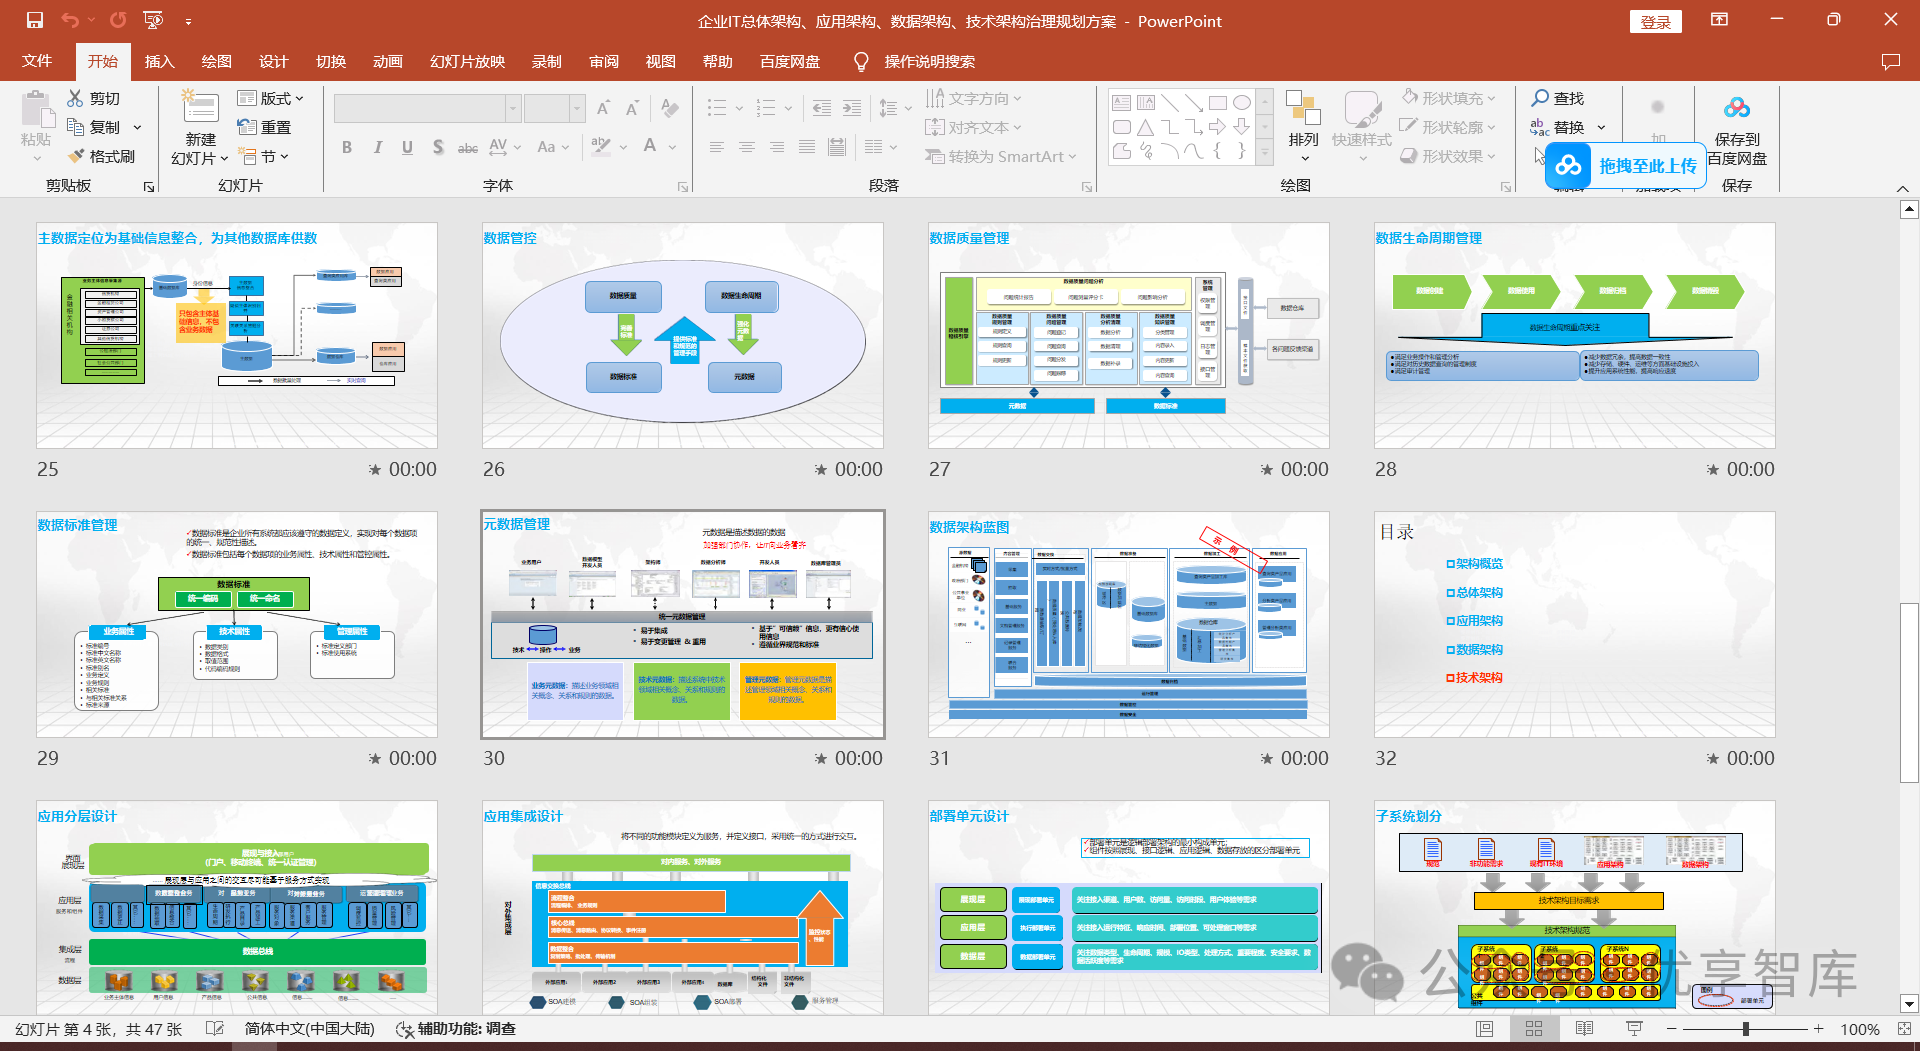This screenshot has width=1920, height=1051.
Task: Click Cut (剪切) scissors icon
Action: click(x=75, y=98)
